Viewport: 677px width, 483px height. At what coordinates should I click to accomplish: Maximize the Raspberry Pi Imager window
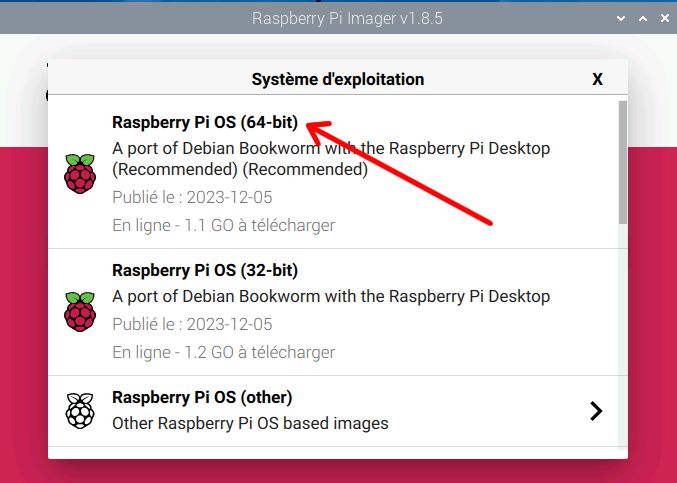[x=643, y=19]
